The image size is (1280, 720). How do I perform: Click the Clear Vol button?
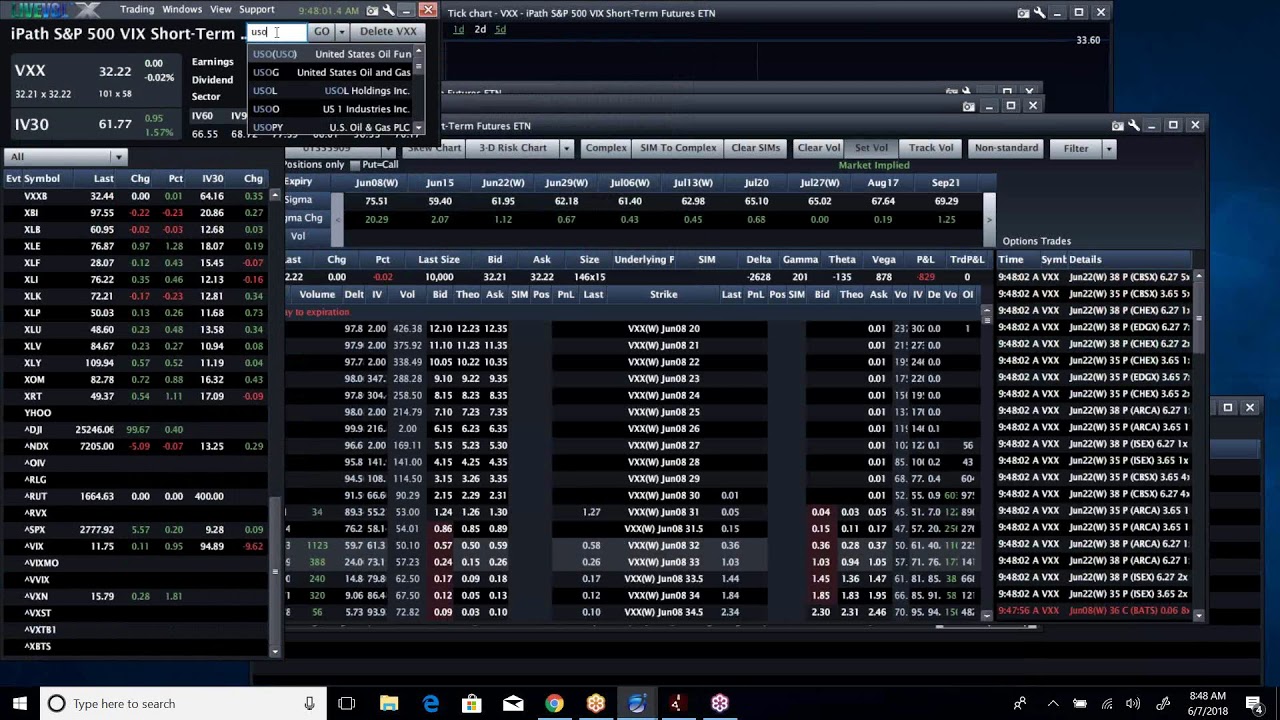[818, 148]
